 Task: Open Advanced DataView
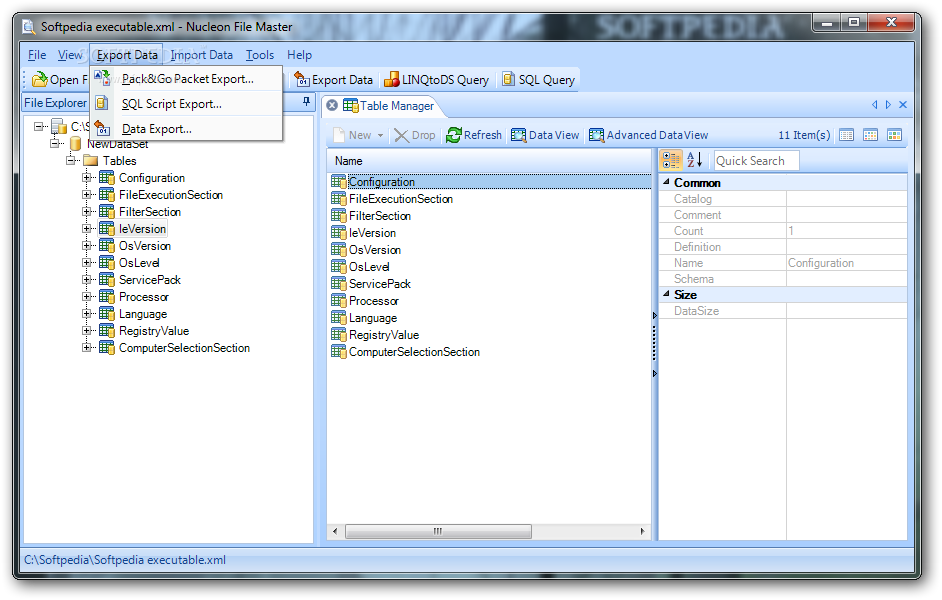[x=649, y=135]
